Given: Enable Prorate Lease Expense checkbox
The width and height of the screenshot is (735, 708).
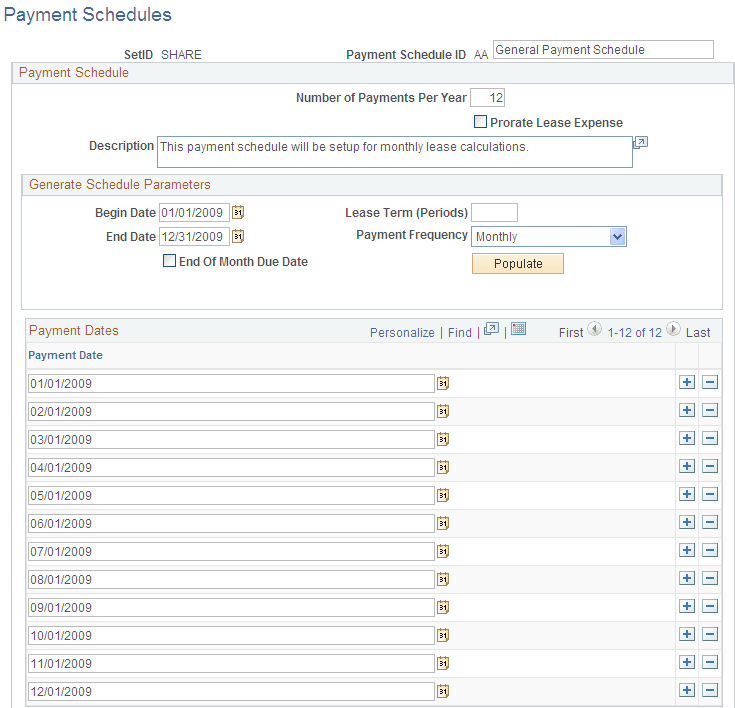Looking at the screenshot, I should coord(480,122).
